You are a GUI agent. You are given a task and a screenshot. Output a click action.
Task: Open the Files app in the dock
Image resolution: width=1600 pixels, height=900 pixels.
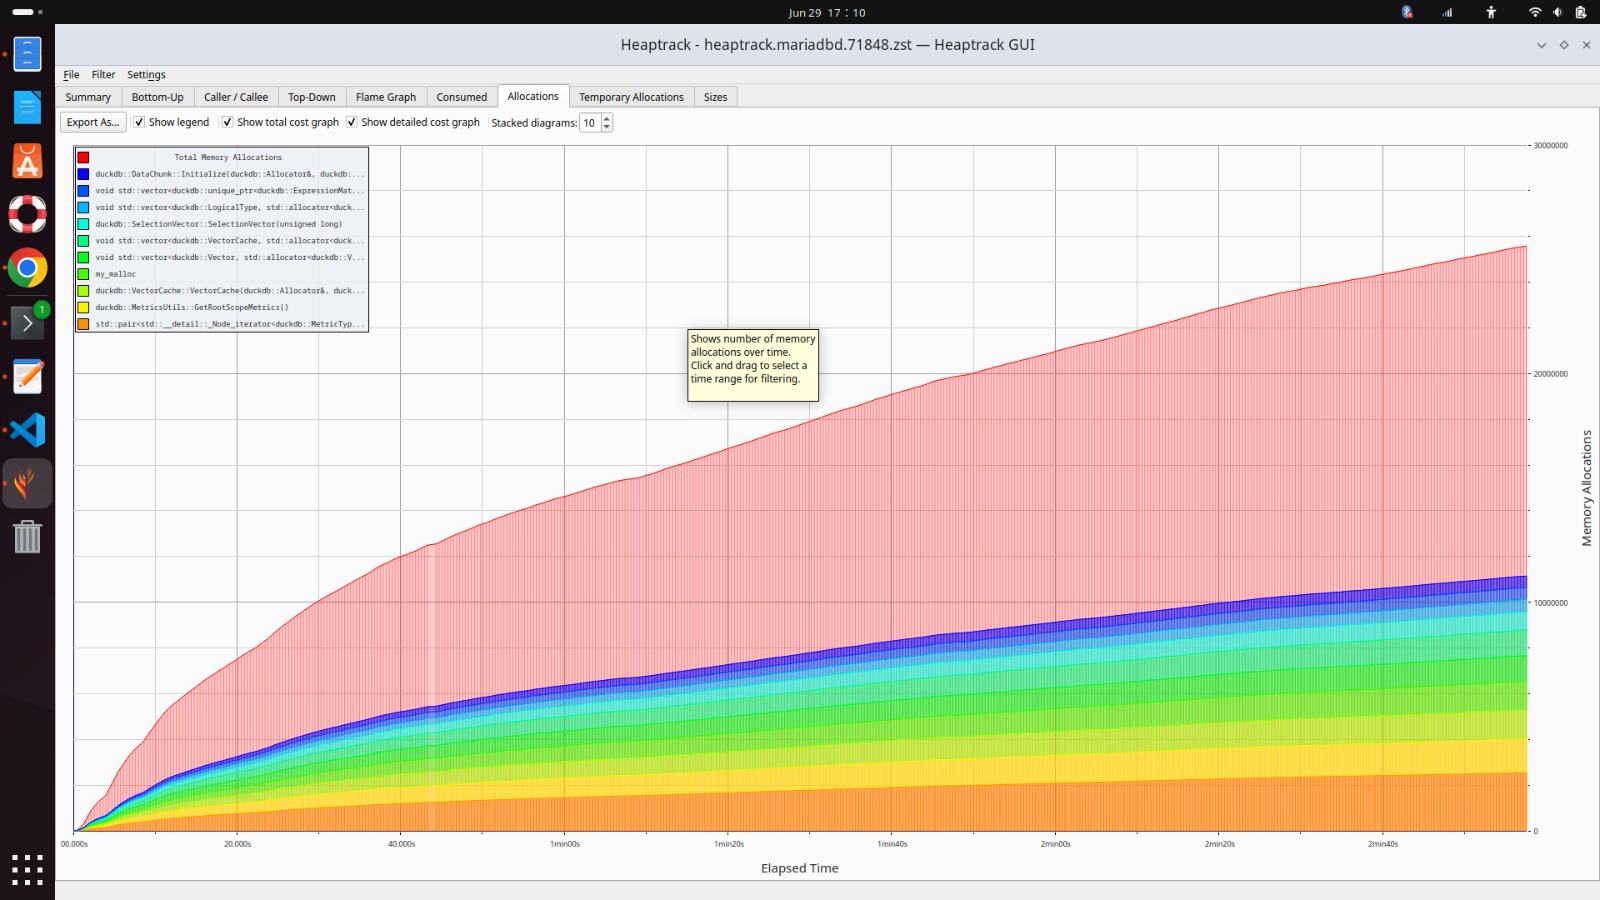(27, 53)
